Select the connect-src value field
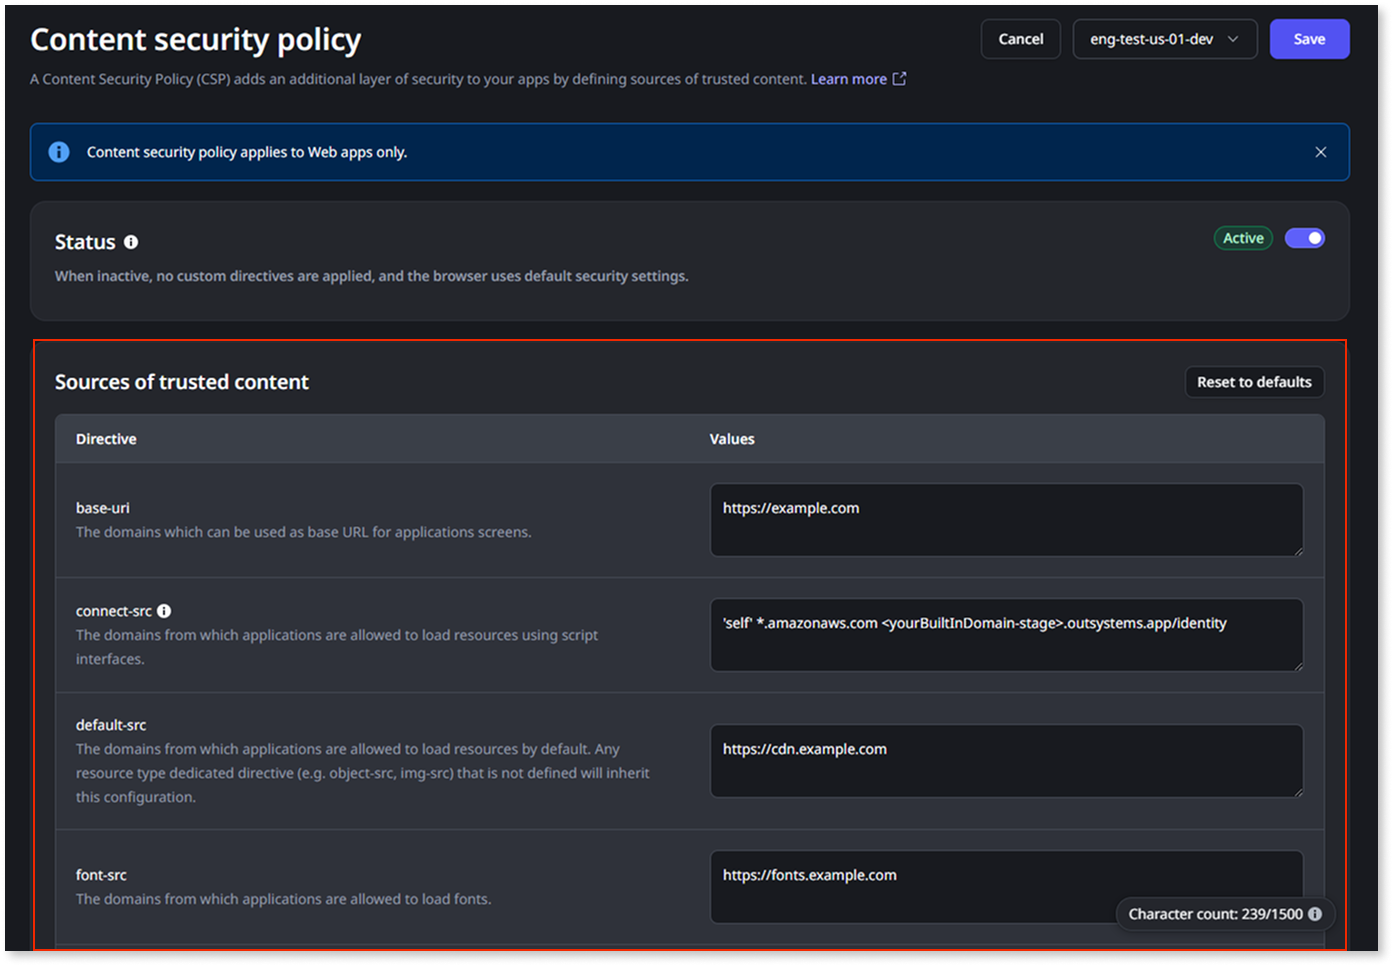The height and width of the screenshot is (966, 1393). point(1006,634)
